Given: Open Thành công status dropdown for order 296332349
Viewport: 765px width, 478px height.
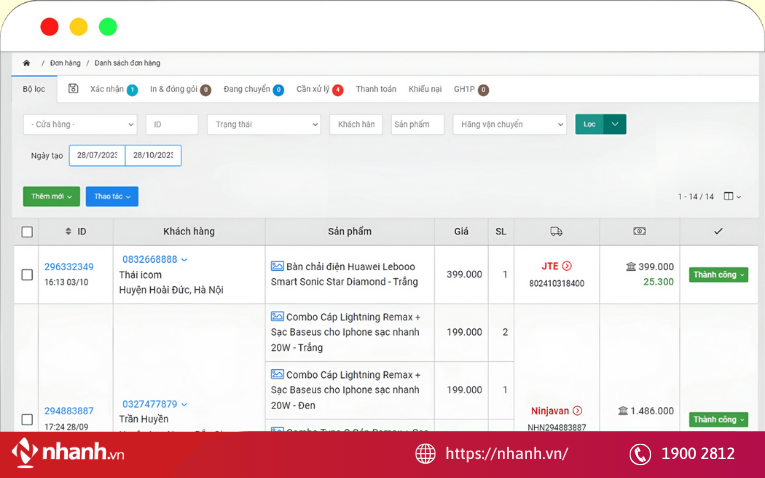Looking at the screenshot, I should (x=718, y=275).
